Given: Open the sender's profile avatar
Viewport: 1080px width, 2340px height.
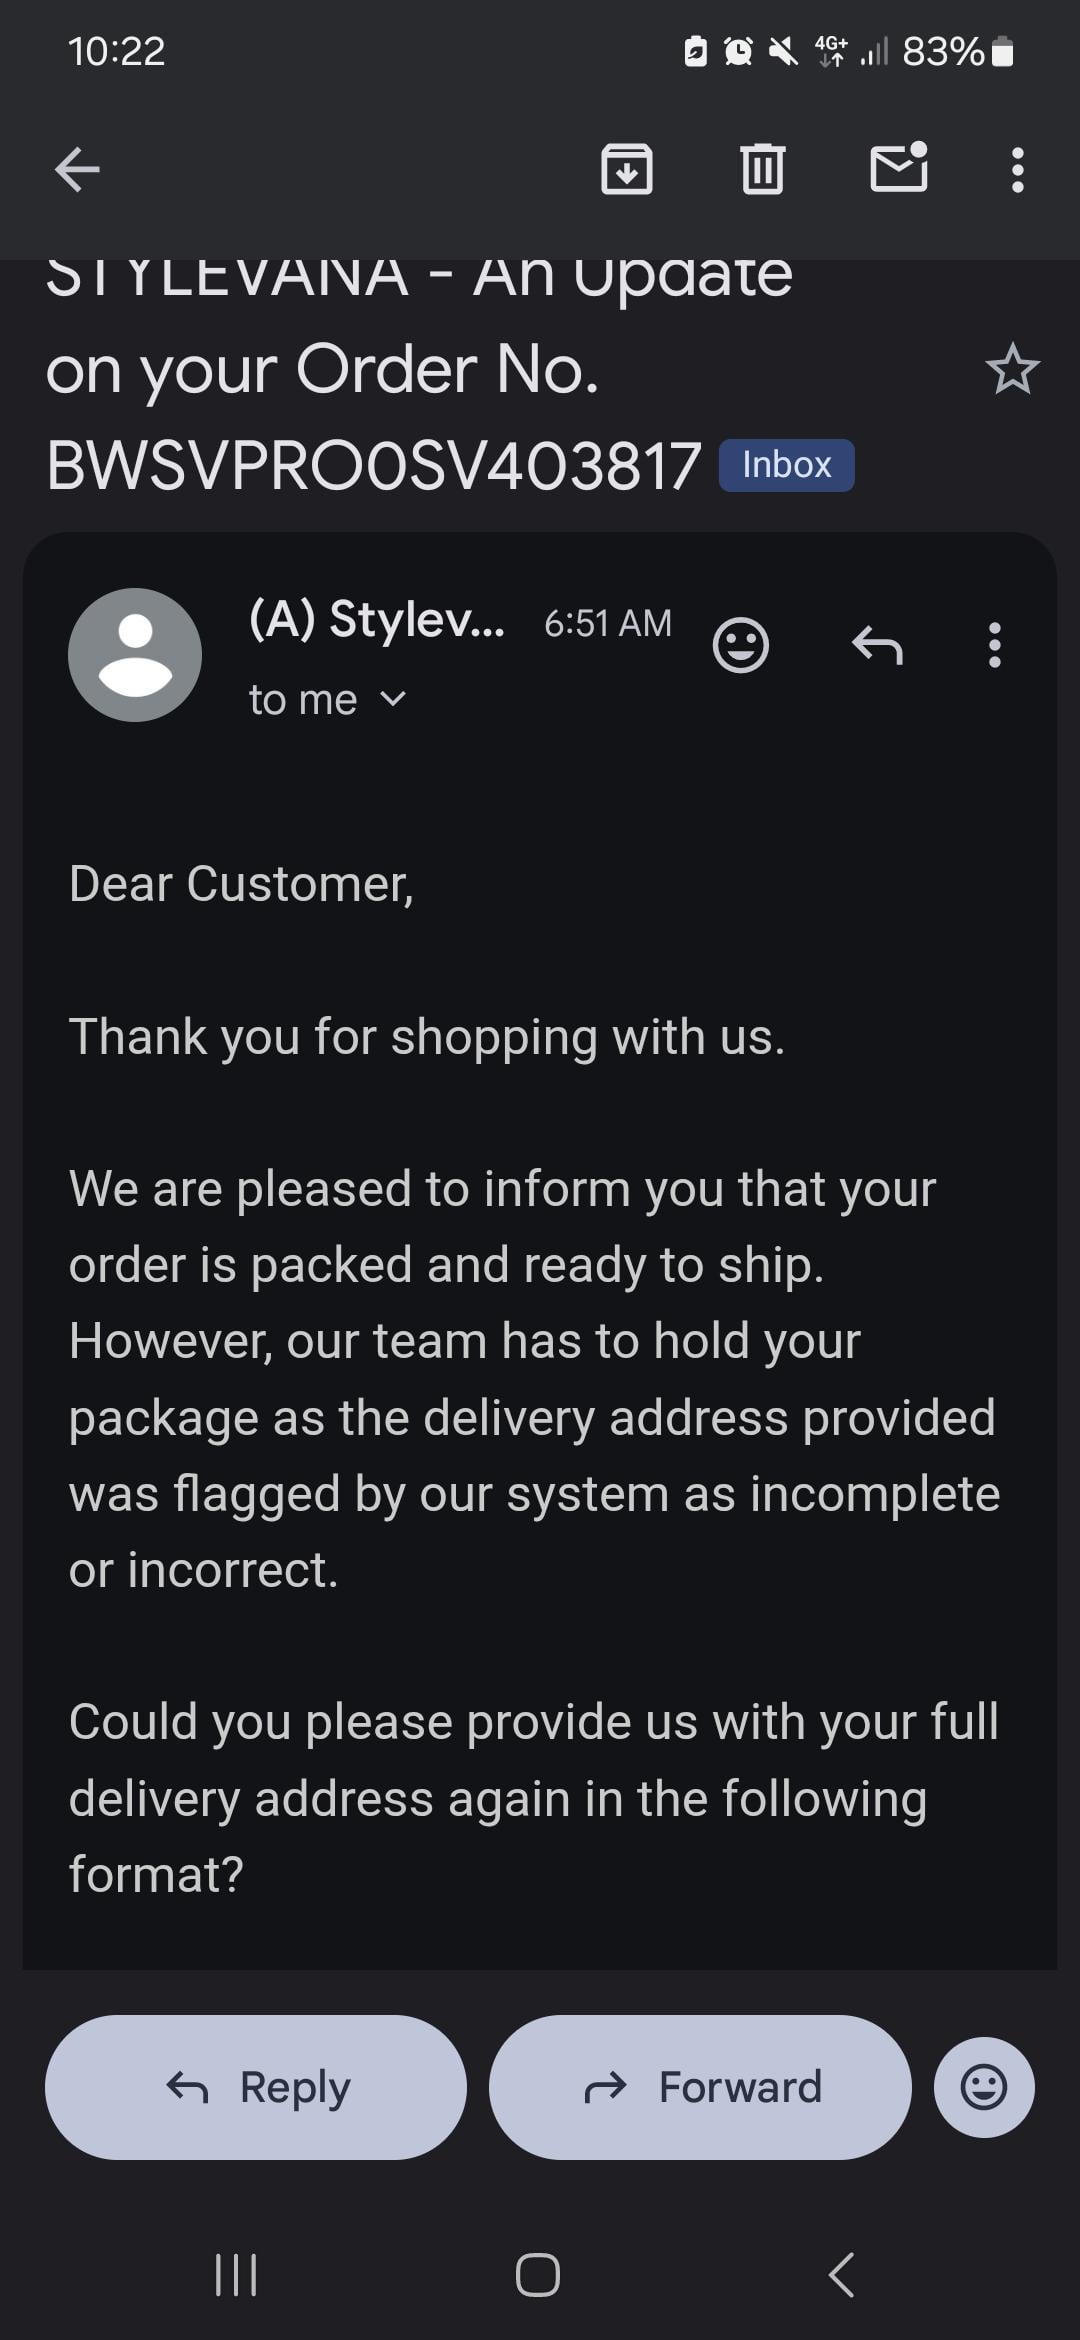Looking at the screenshot, I should [x=135, y=655].
